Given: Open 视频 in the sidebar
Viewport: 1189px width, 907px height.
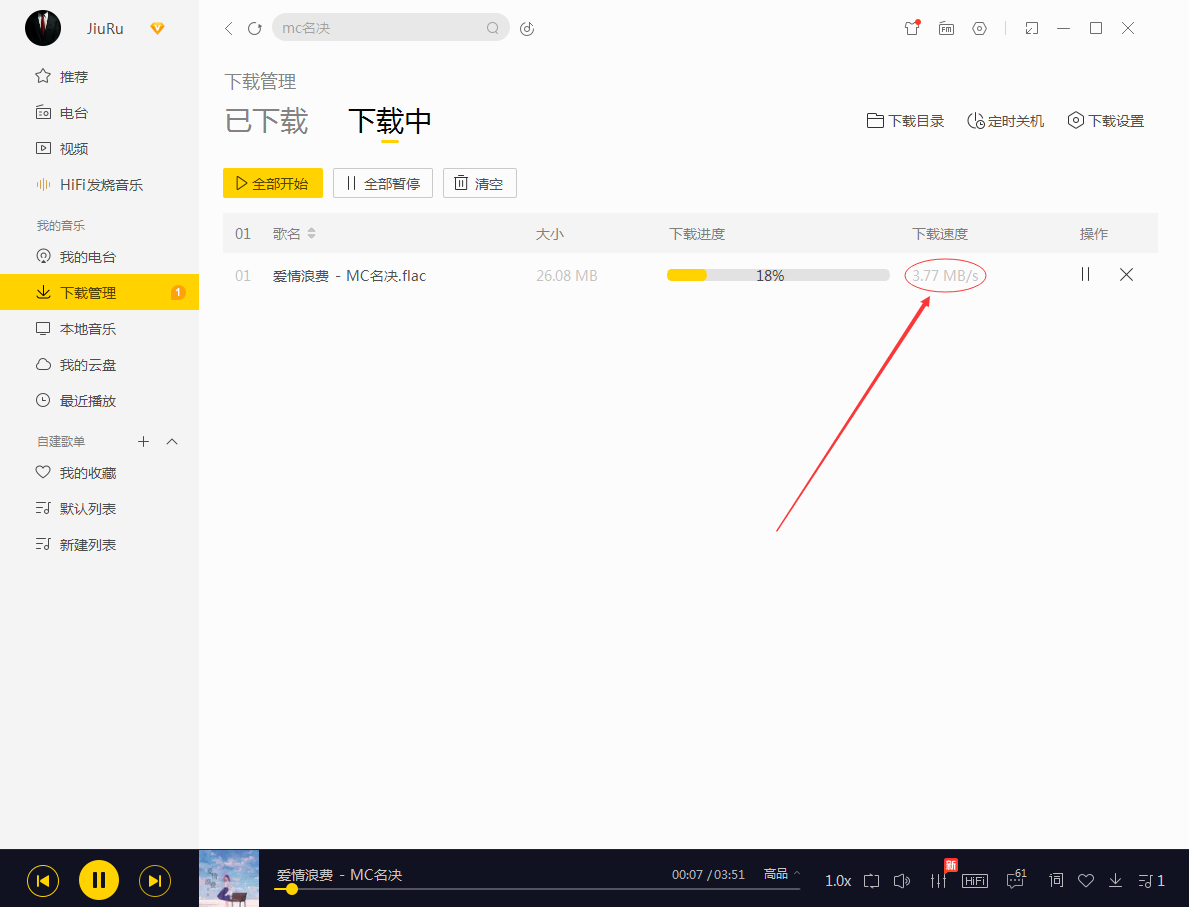Looking at the screenshot, I should pos(99,149).
